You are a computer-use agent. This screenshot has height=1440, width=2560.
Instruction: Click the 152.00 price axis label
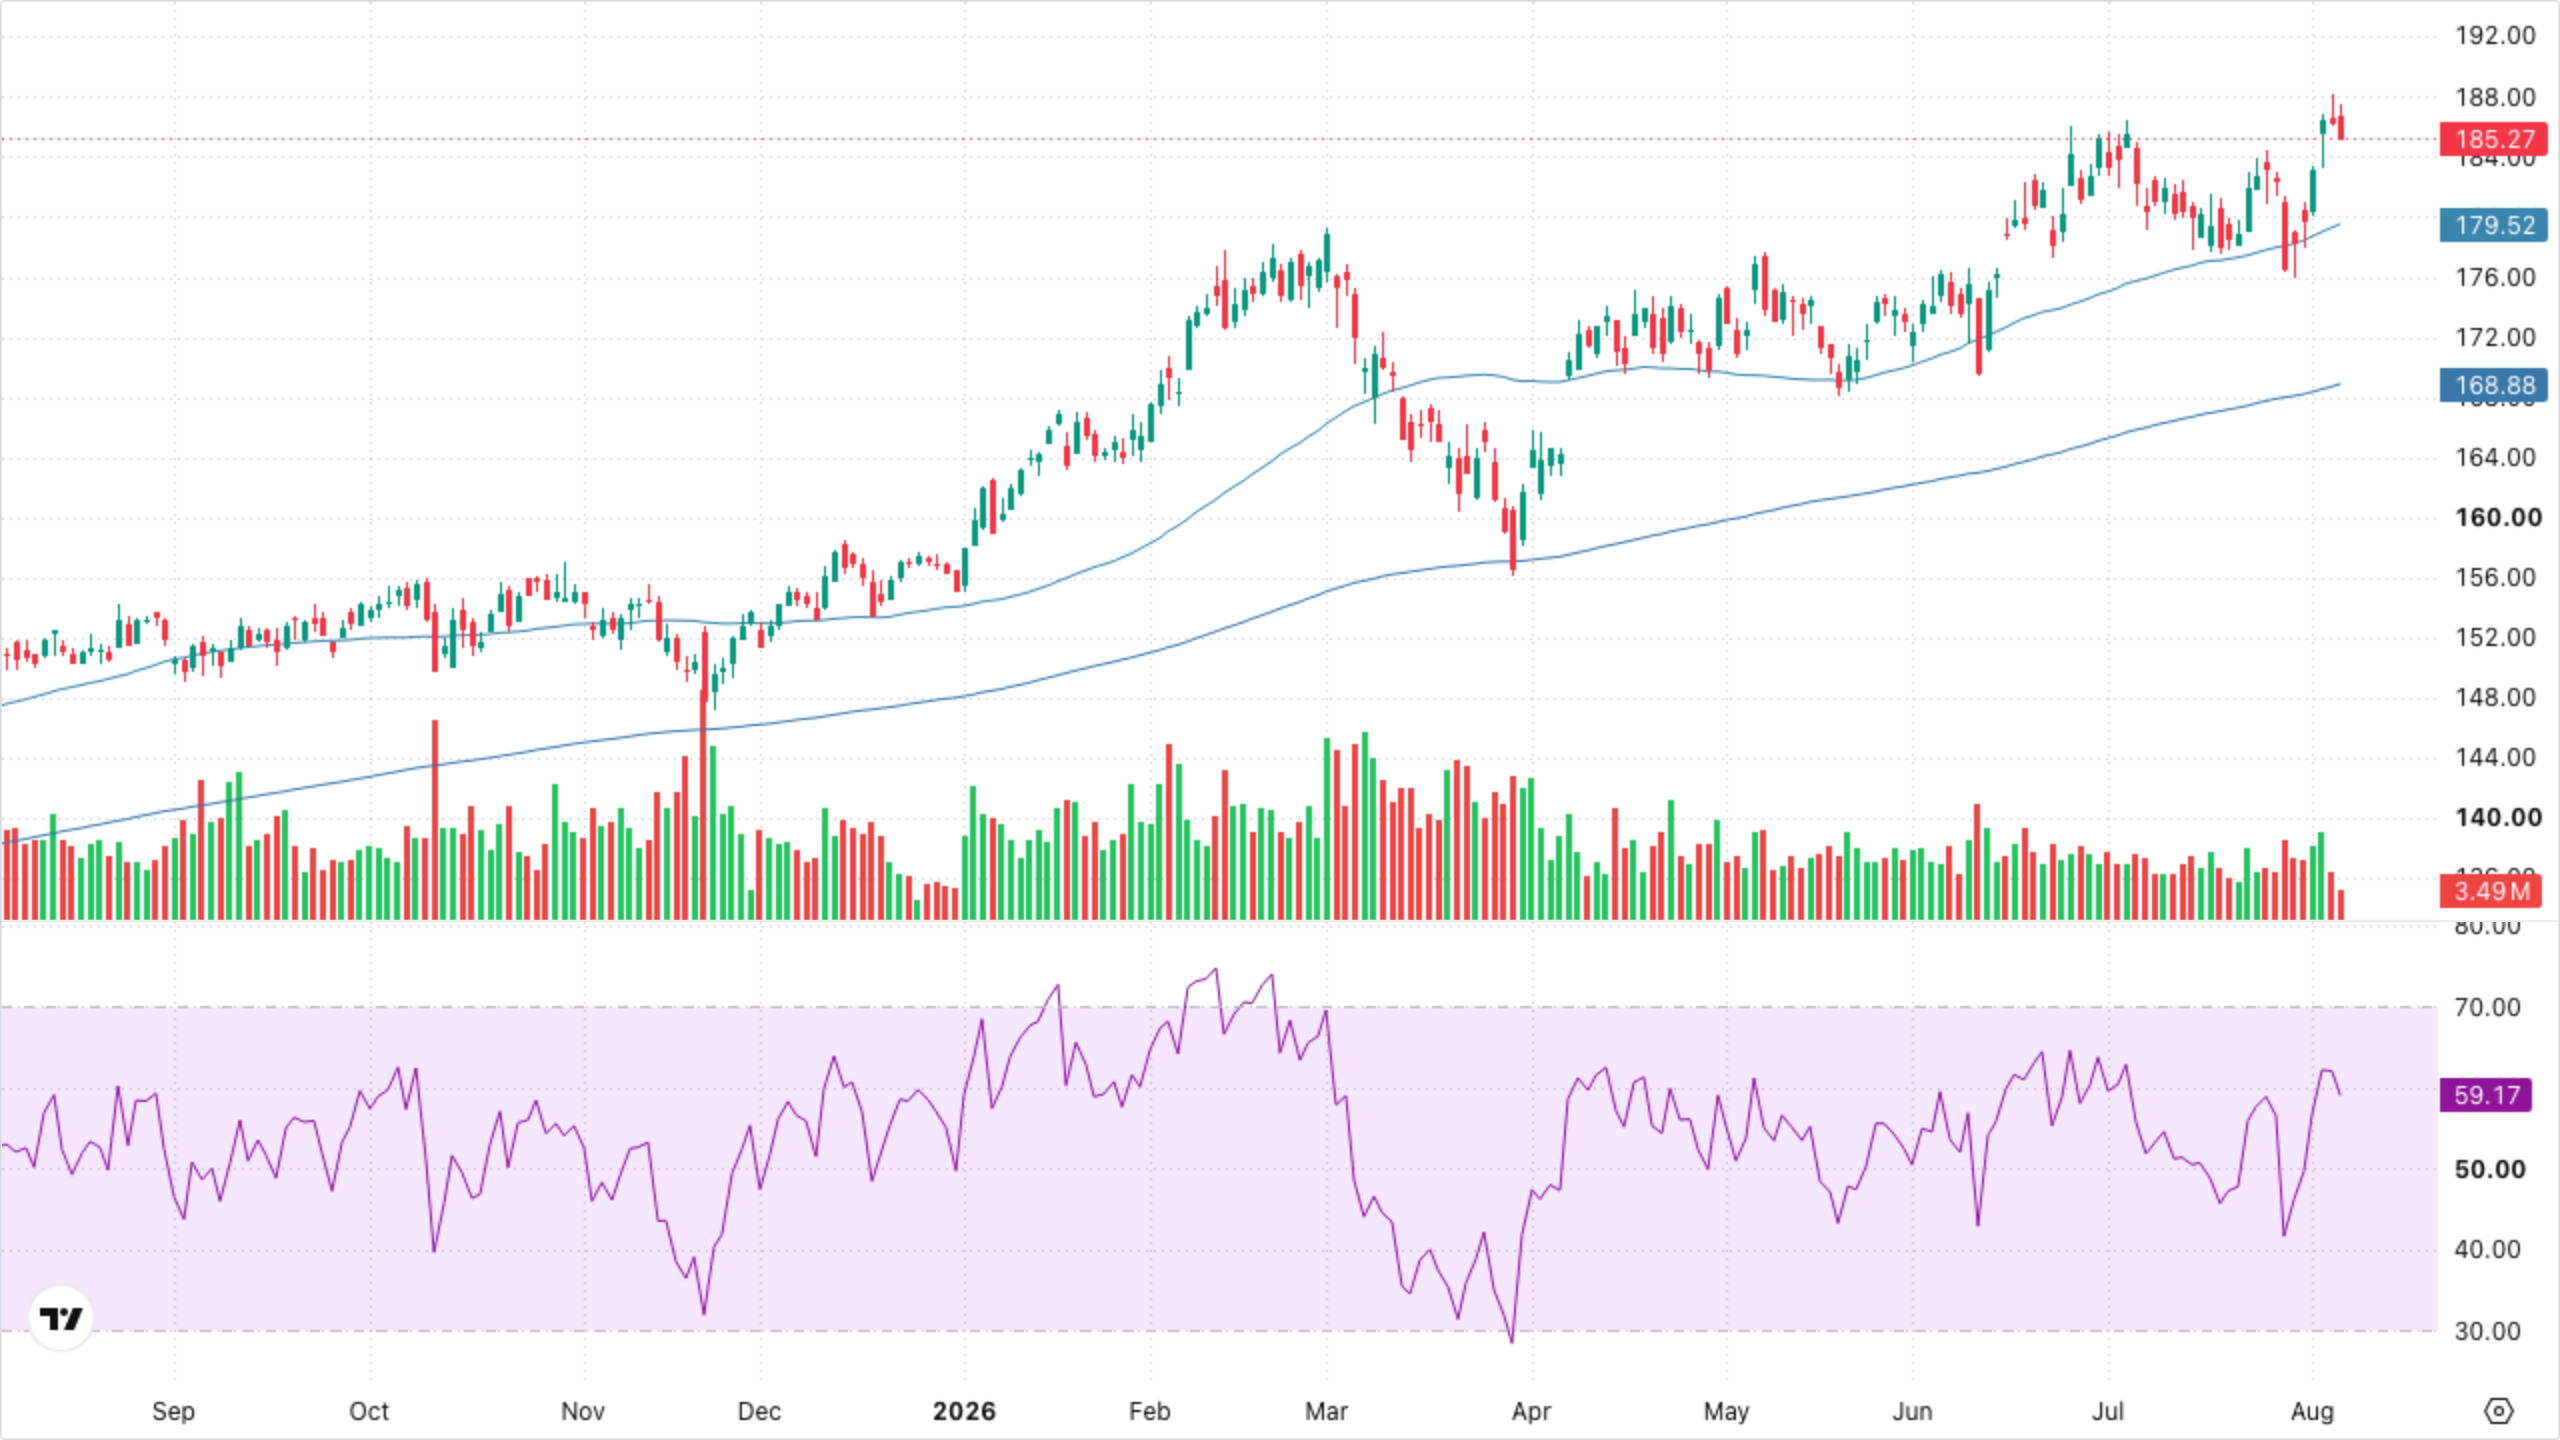click(x=2495, y=637)
